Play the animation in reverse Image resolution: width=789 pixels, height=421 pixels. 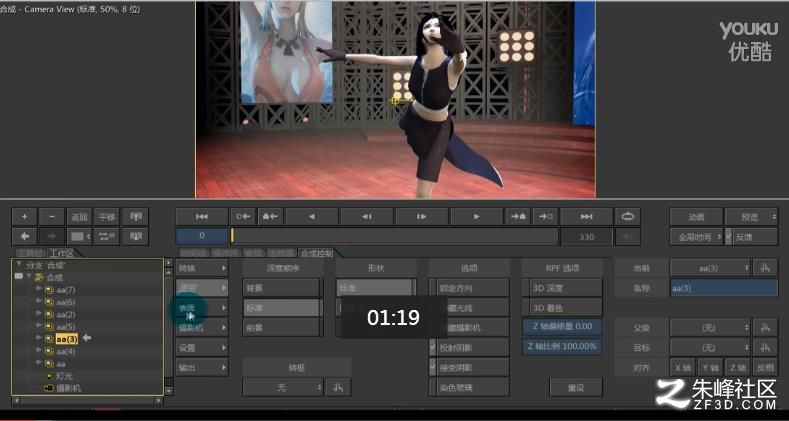click(311, 217)
